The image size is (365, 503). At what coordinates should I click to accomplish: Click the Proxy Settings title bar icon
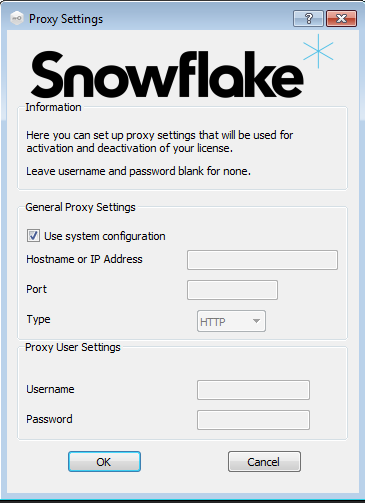click(x=17, y=18)
